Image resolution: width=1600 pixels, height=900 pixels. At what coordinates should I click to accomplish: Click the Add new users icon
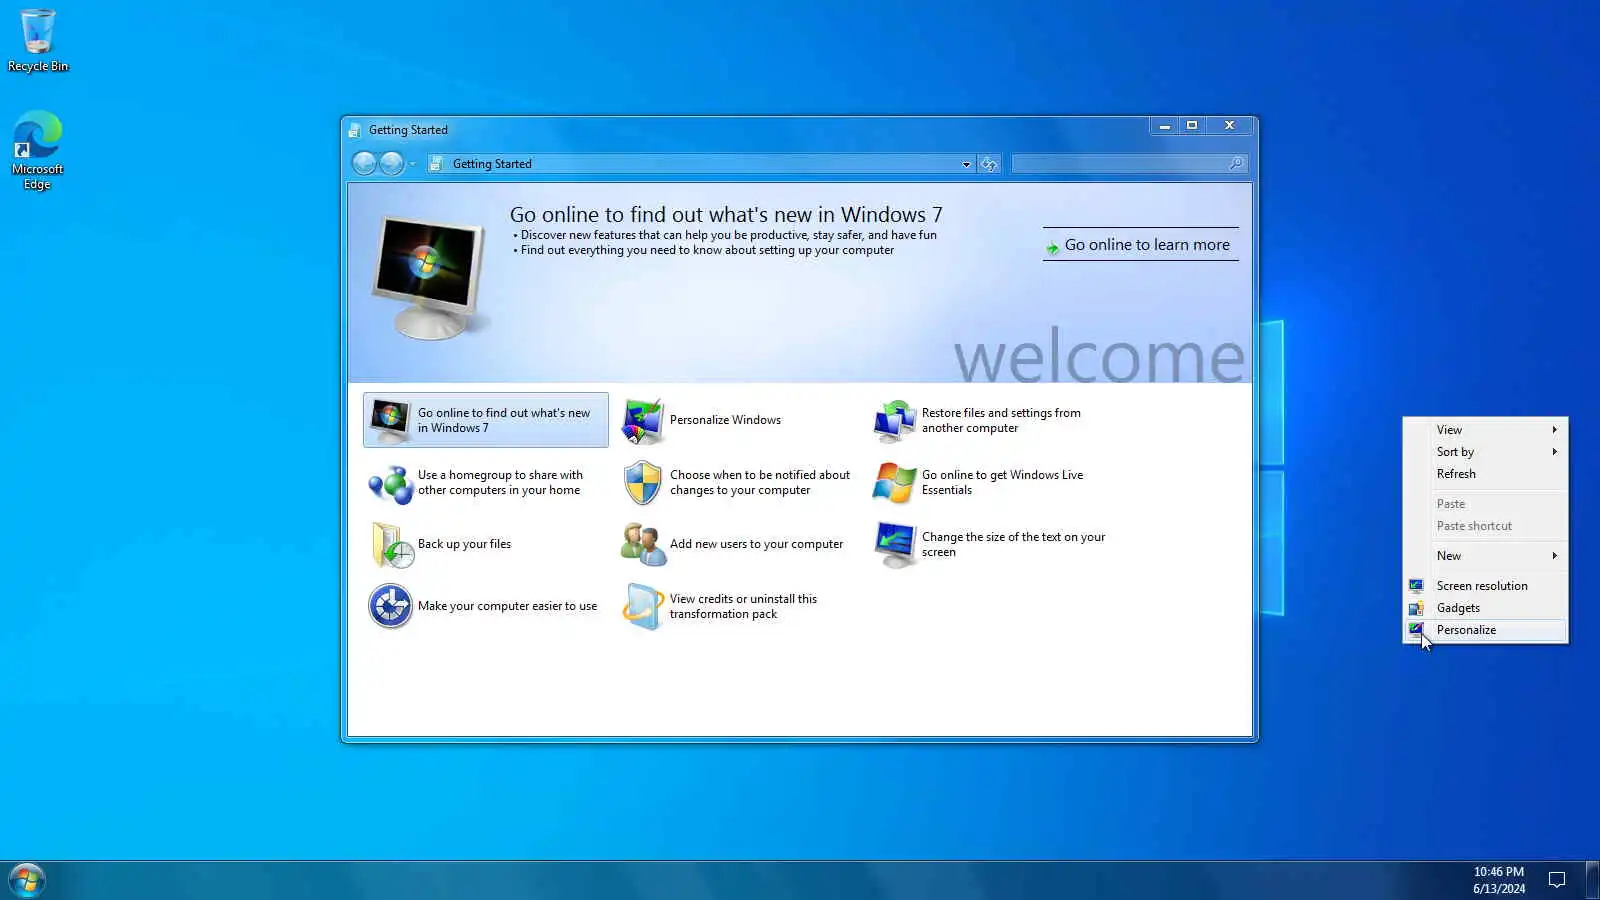642,546
